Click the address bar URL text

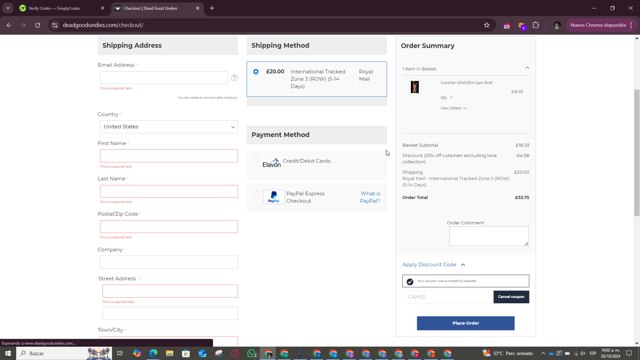pos(103,25)
